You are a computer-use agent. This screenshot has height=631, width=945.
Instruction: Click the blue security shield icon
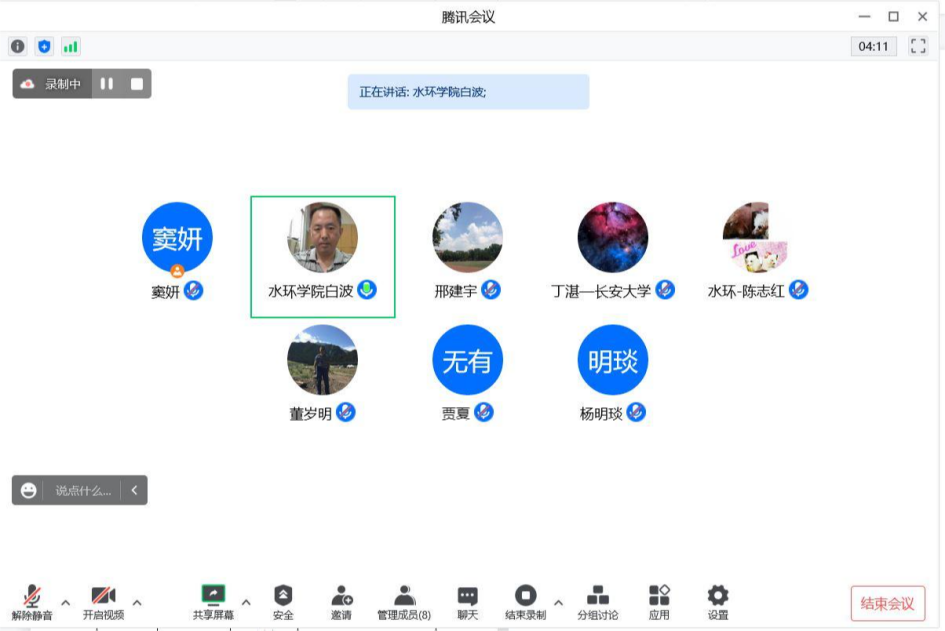tap(44, 46)
